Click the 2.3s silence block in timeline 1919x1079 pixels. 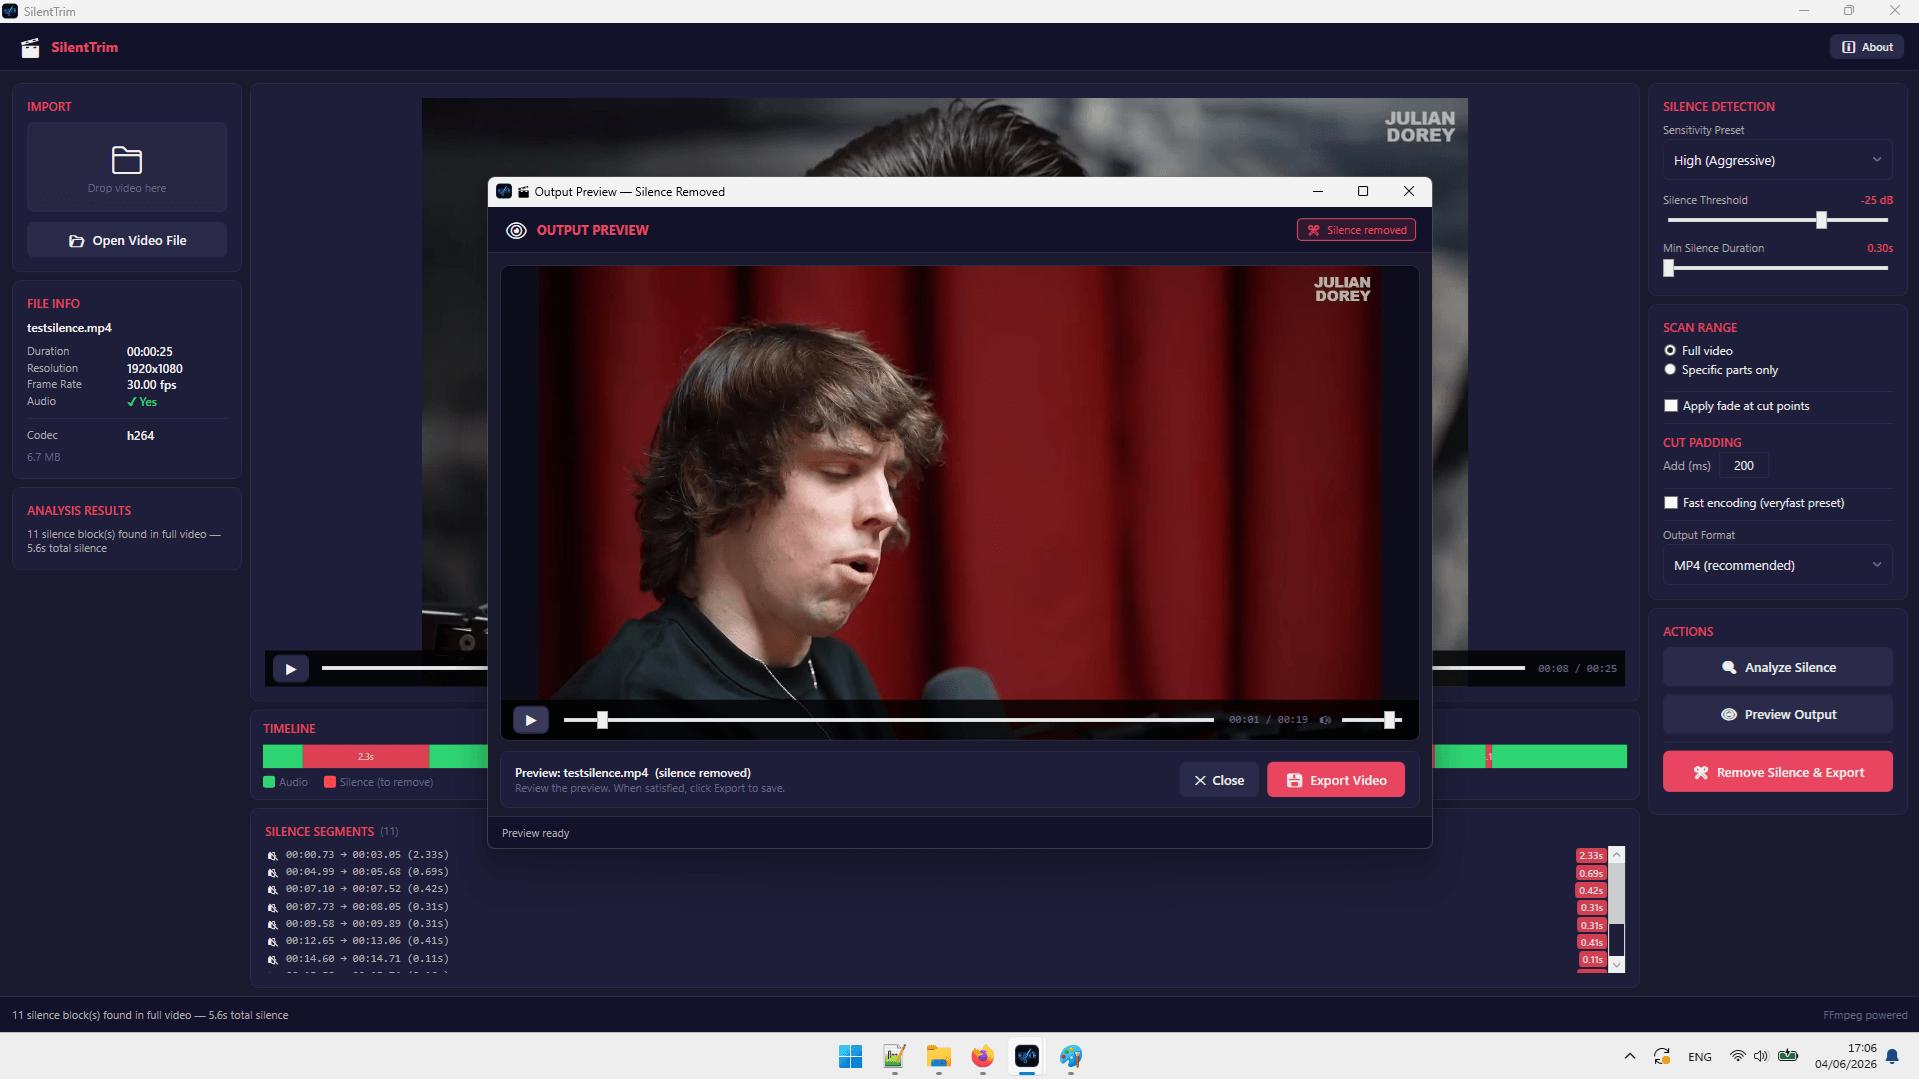[x=366, y=757]
